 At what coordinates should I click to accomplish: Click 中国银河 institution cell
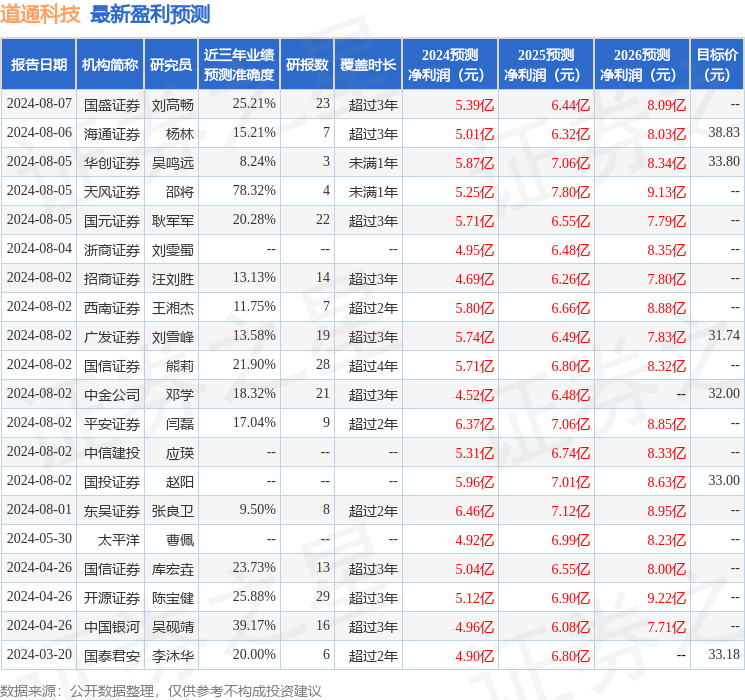tap(112, 626)
